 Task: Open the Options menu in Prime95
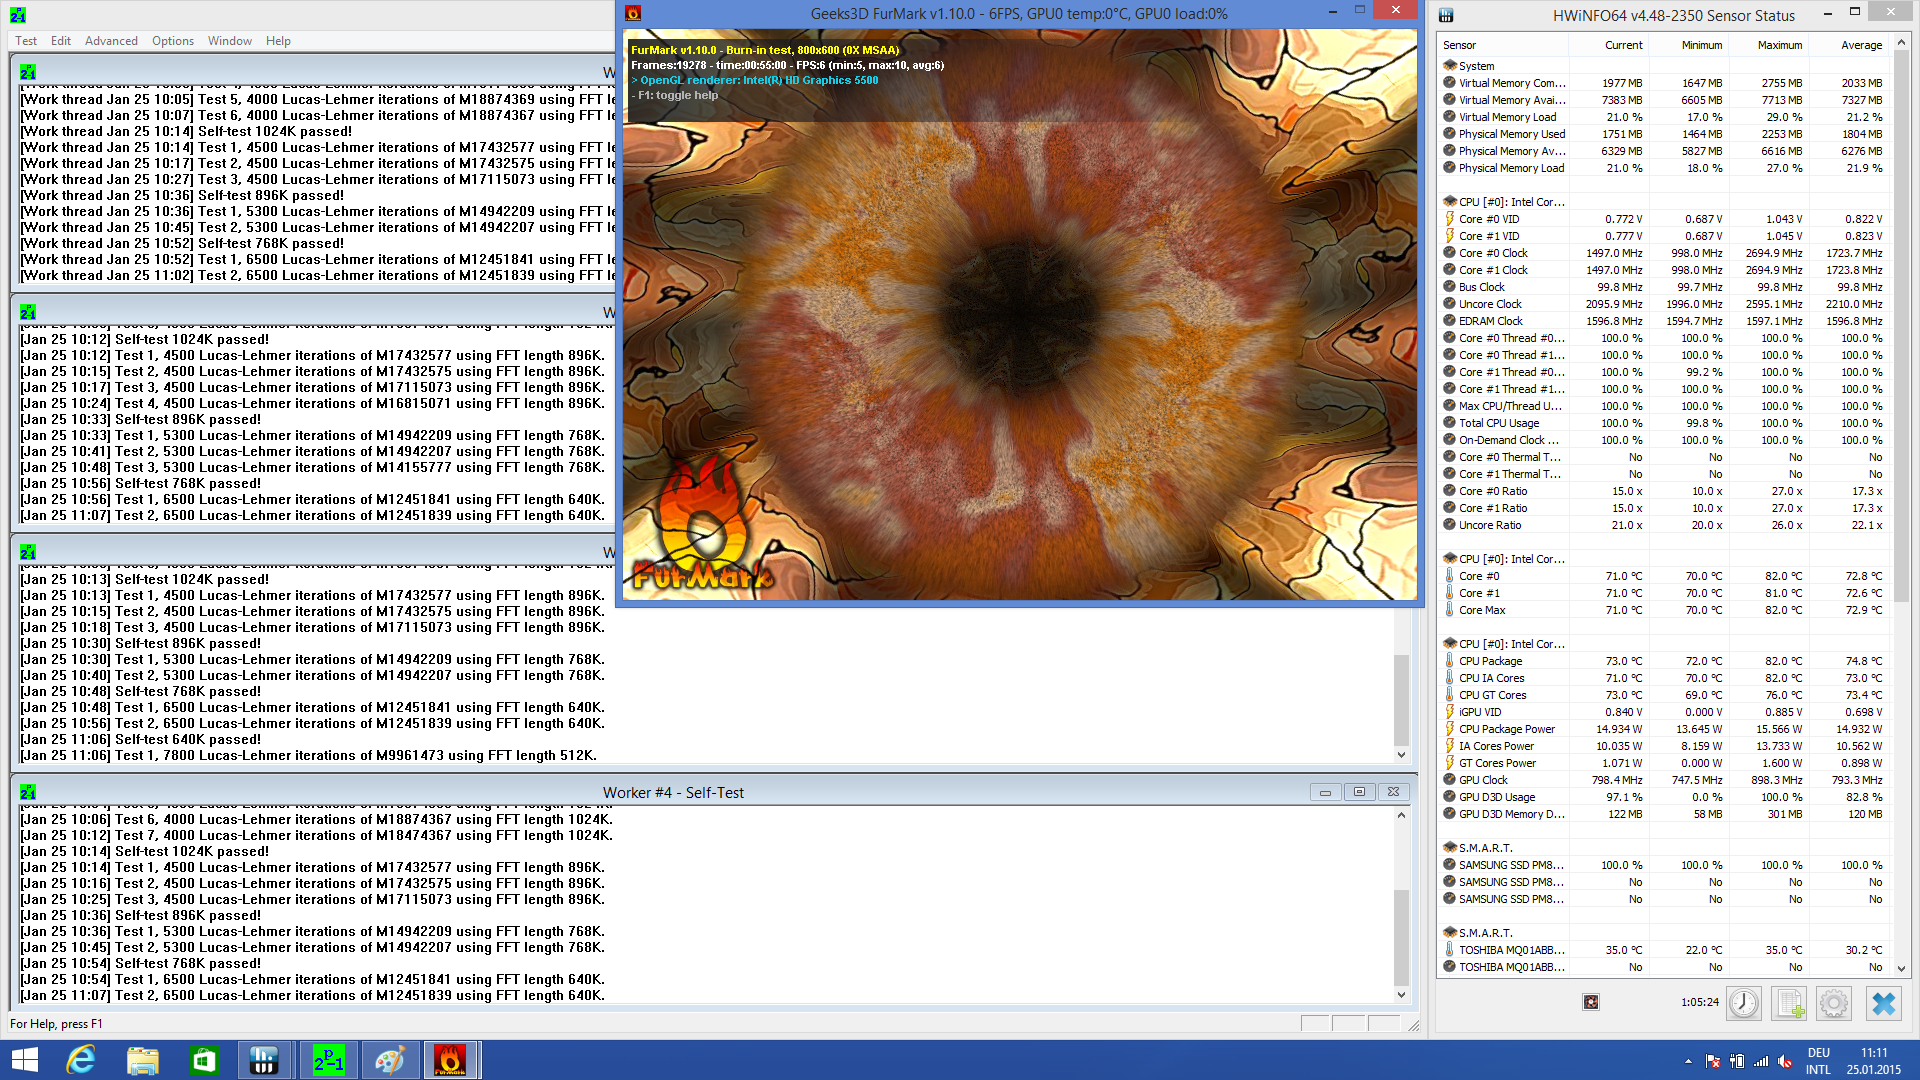point(173,41)
